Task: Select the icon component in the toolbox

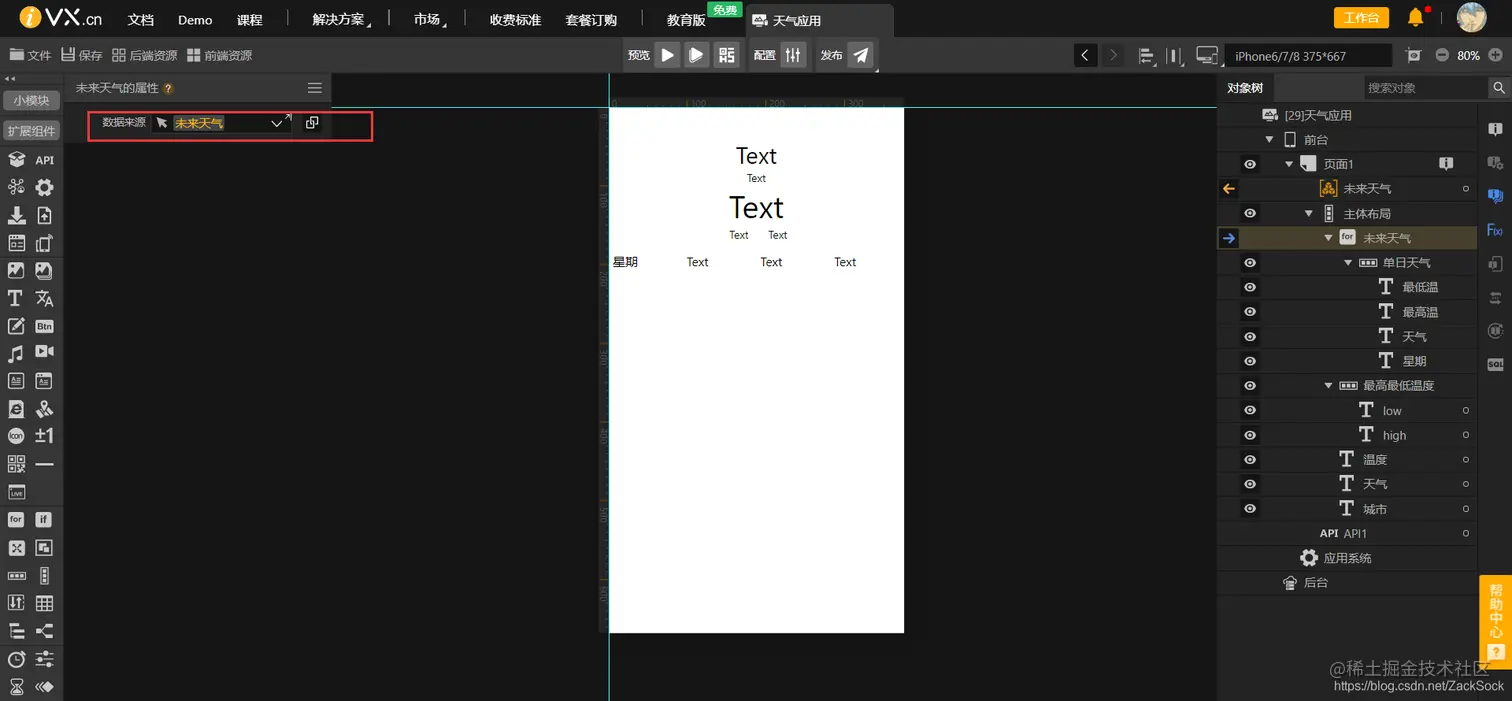Action: [x=15, y=436]
